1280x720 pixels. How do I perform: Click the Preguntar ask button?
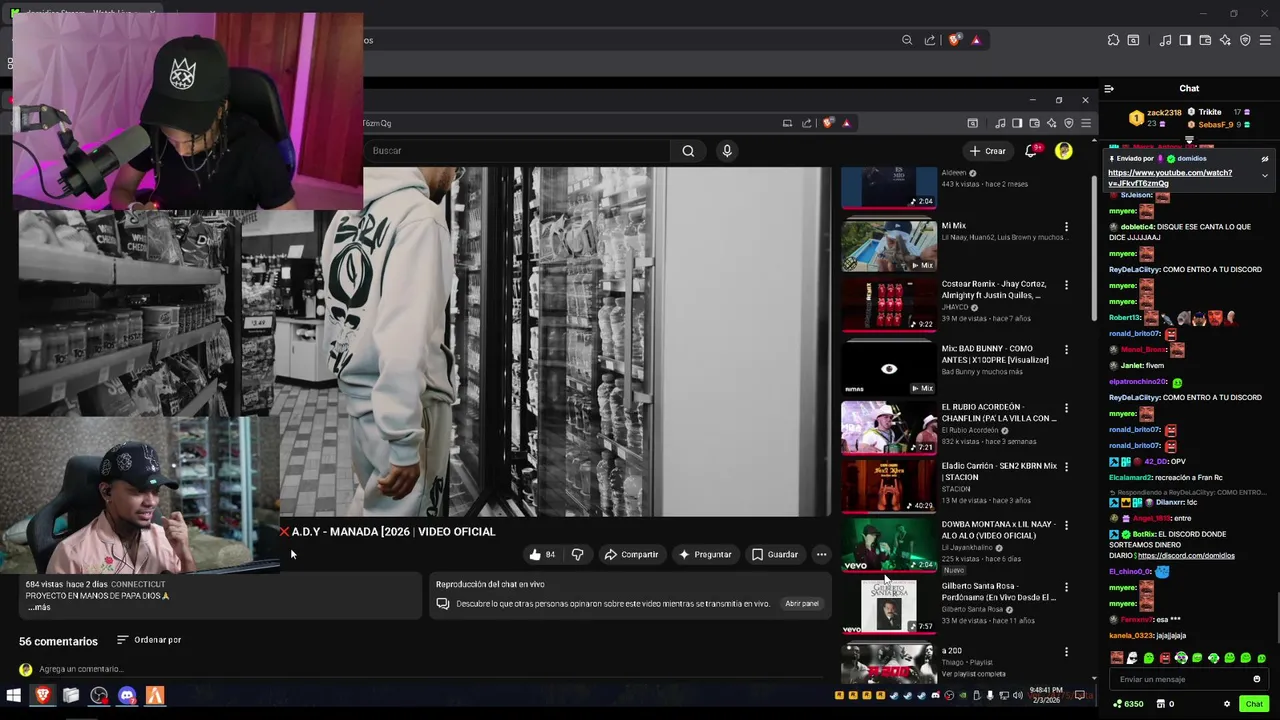coord(705,554)
